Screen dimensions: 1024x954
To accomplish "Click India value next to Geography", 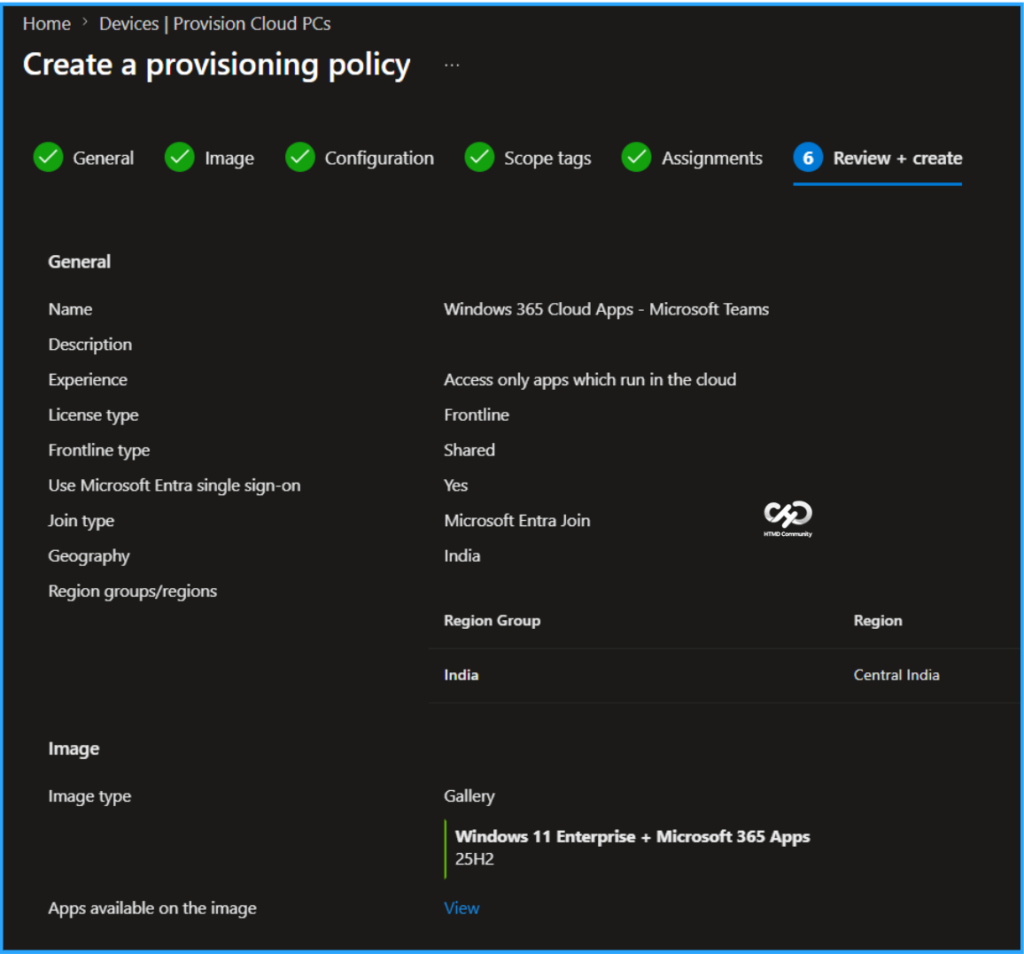I will tap(462, 556).
